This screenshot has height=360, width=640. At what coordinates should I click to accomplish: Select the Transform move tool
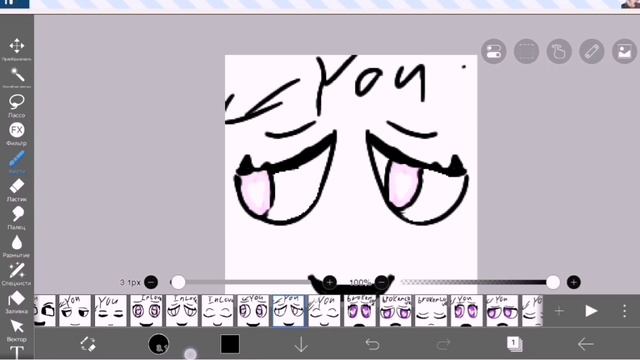(x=17, y=46)
